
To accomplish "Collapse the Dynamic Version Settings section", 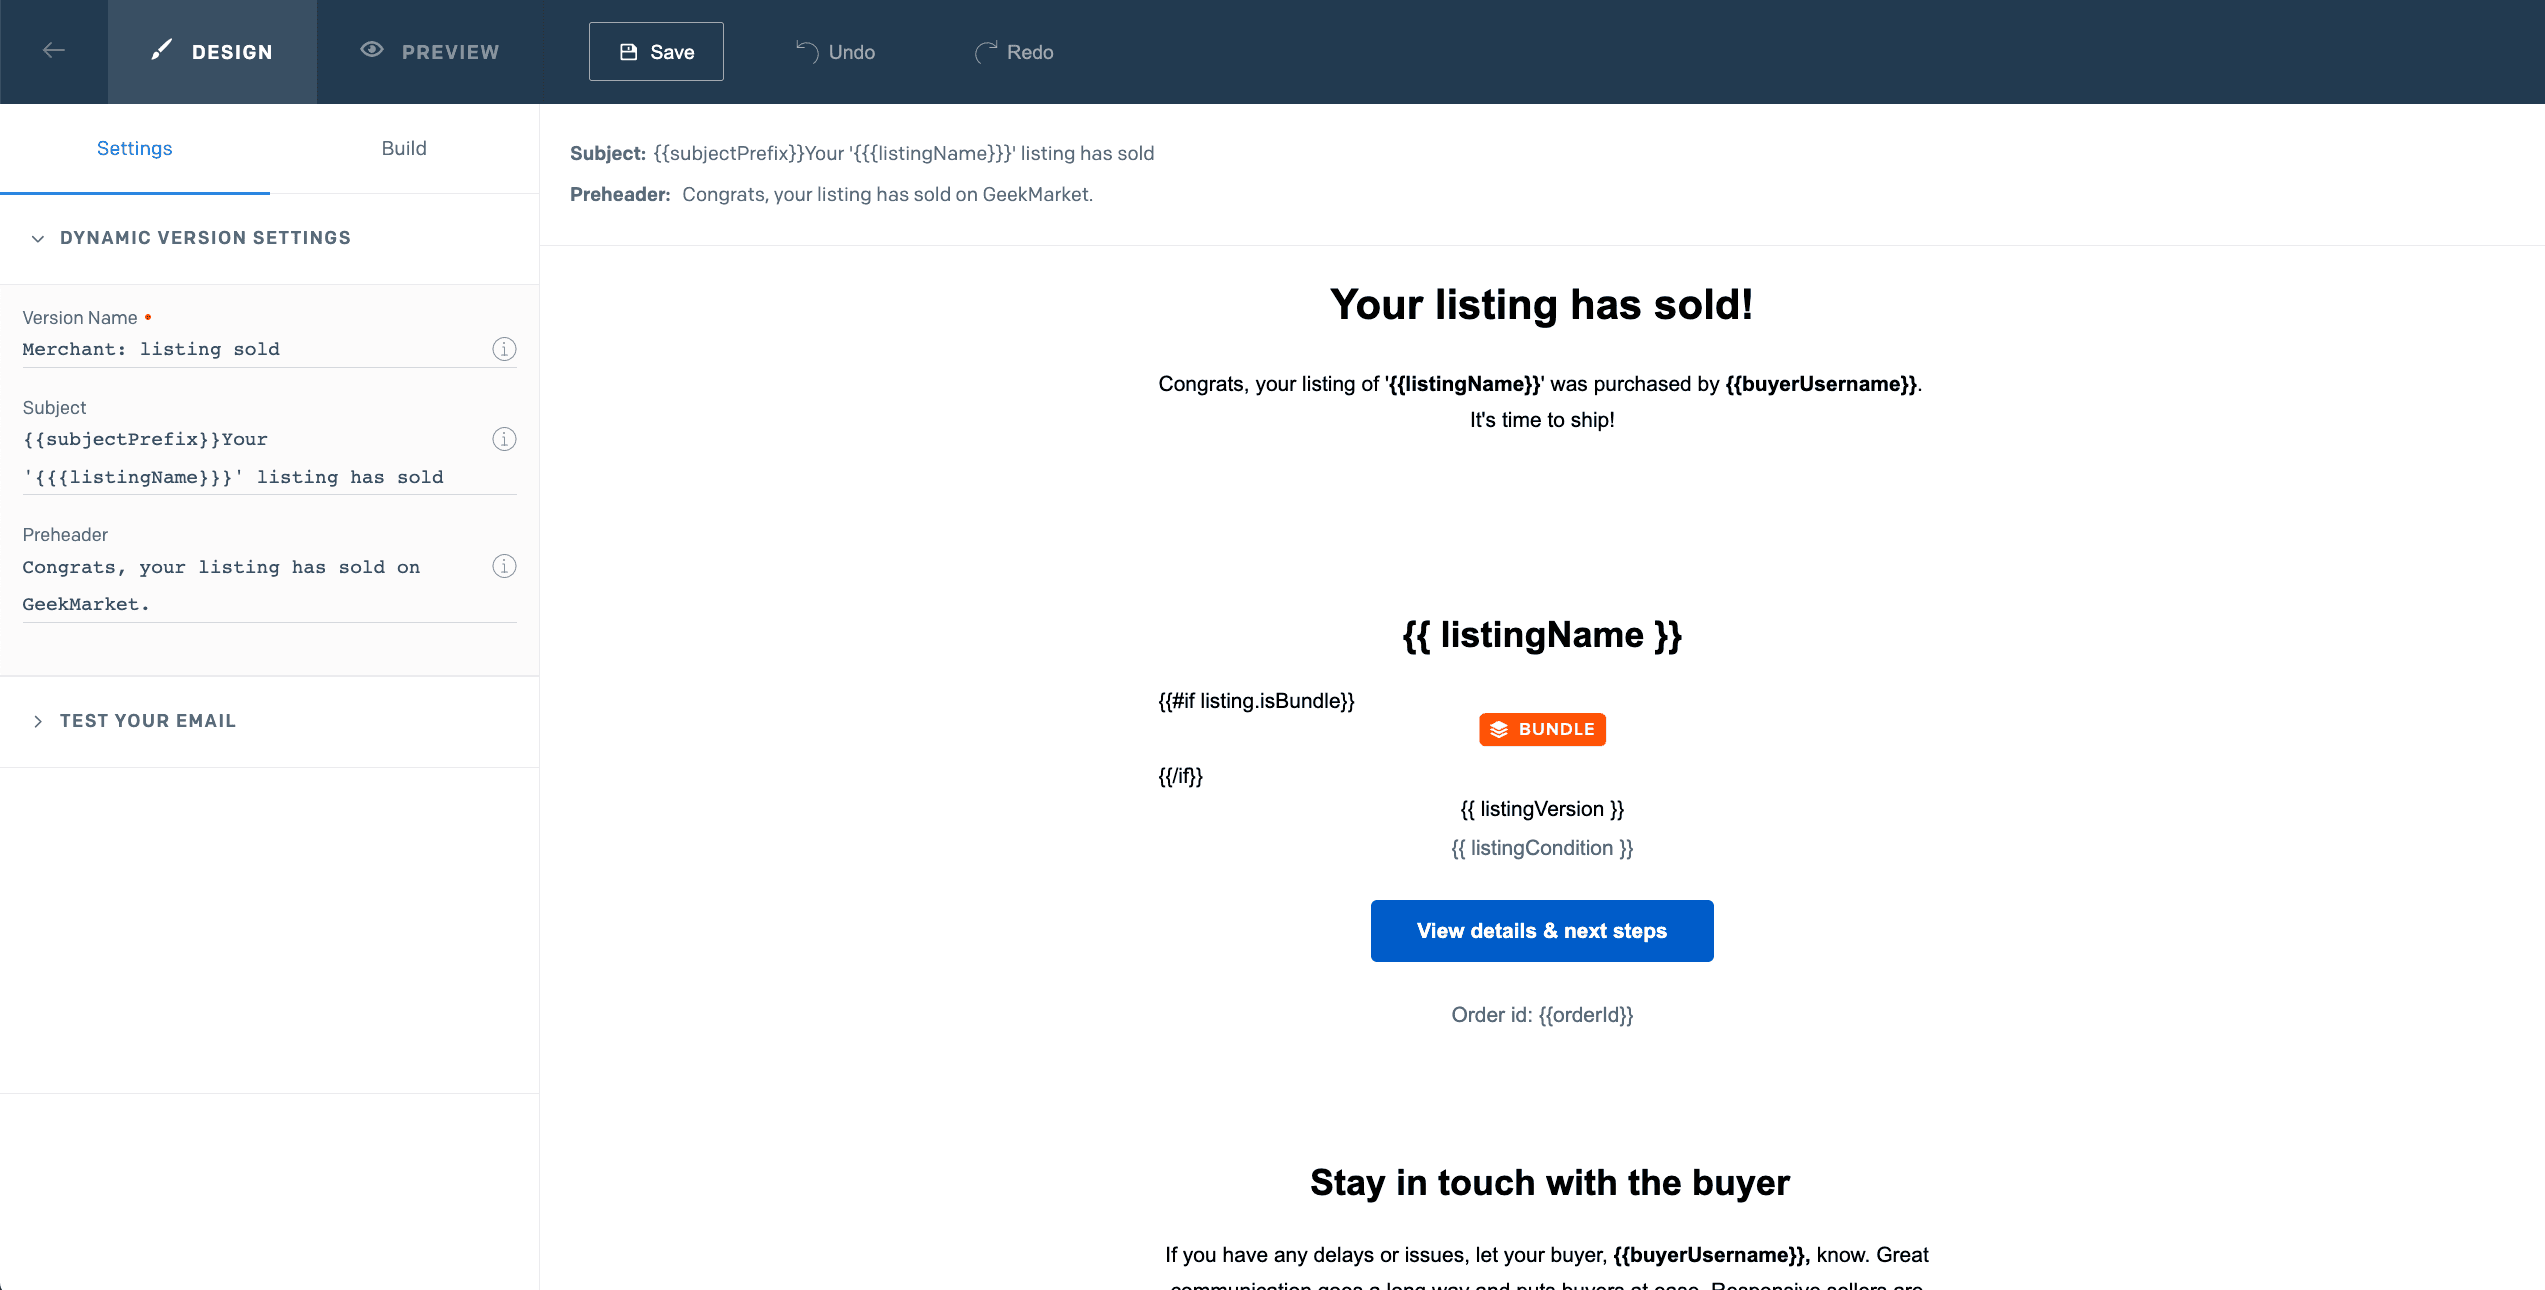I will [36, 237].
